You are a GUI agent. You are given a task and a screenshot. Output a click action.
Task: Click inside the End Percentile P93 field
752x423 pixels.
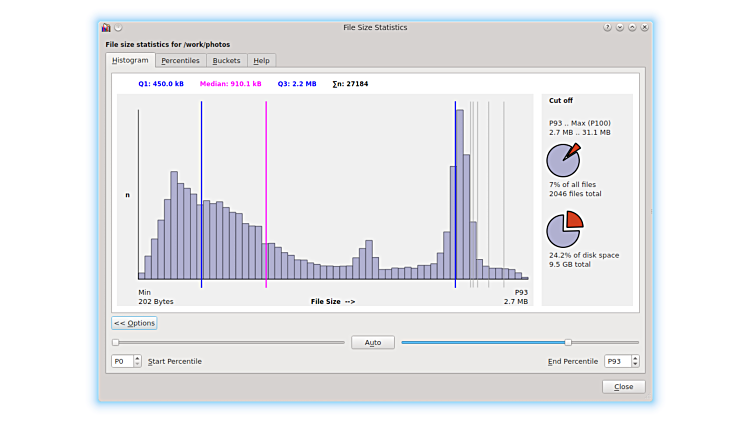615,361
